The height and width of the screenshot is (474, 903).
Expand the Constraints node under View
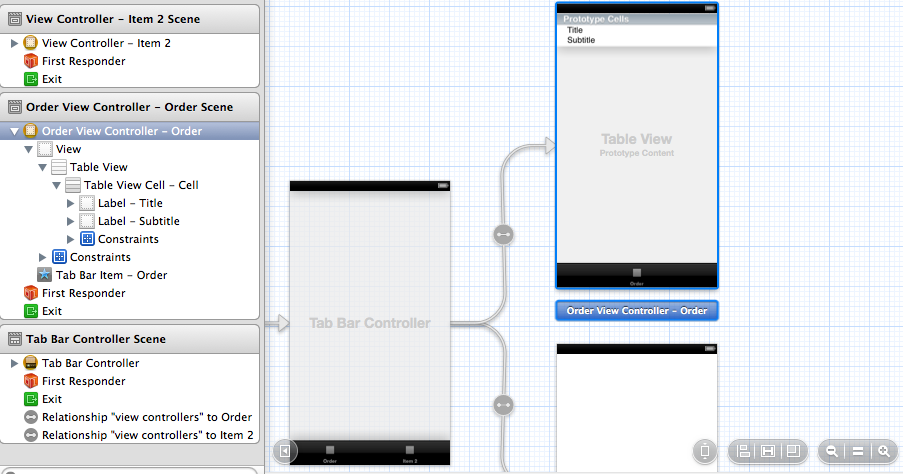(x=43, y=257)
